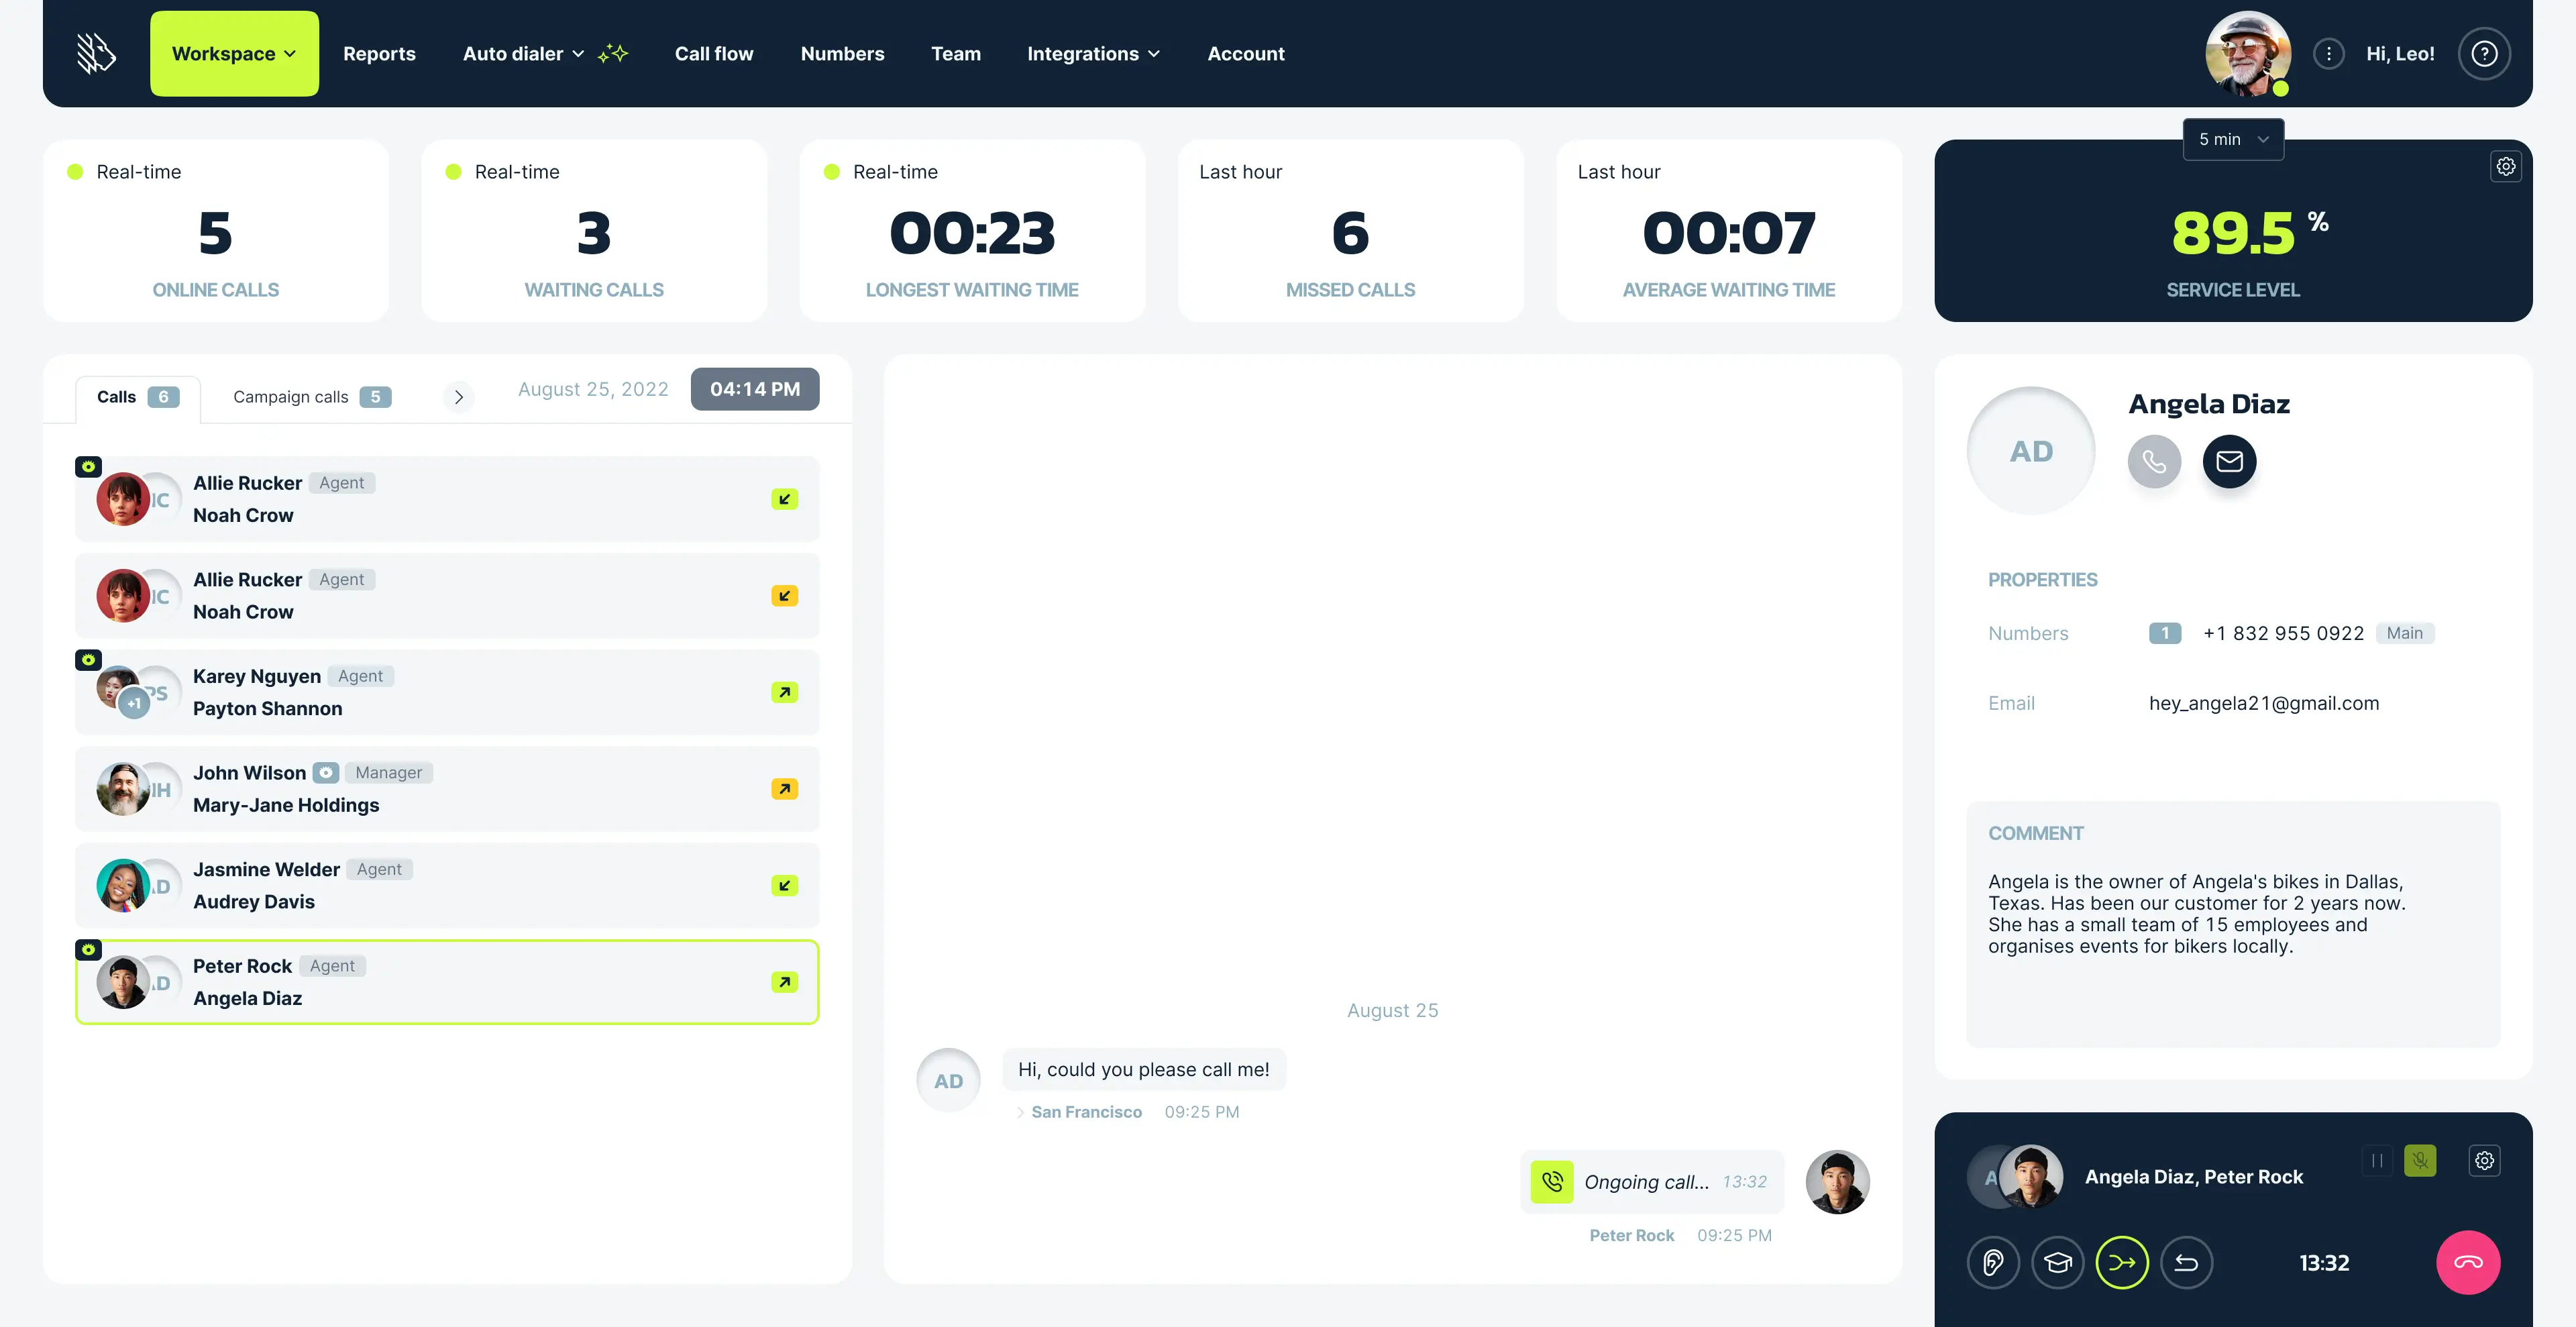Screen dimensions: 2576x1327
Task: Toggle the eye badge on Peter Rock call
Action: pyautogui.click(x=88, y=950)
